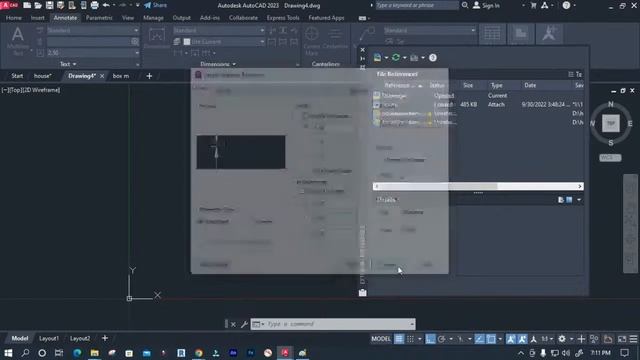
Task: Click the workspace switching gear icon
Action: (562, 339)
